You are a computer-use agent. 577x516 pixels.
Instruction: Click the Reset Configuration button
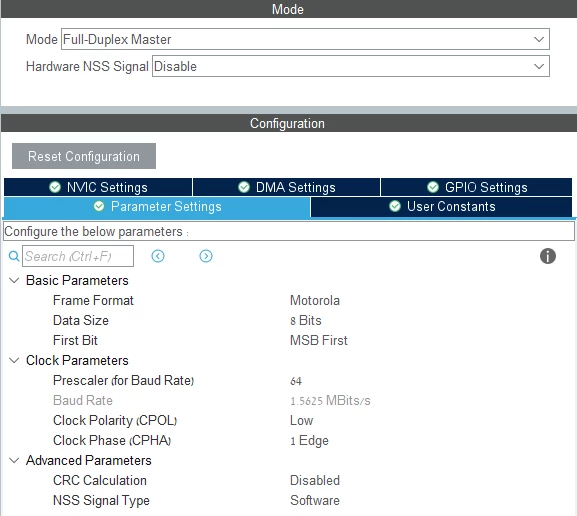point(84,156)
